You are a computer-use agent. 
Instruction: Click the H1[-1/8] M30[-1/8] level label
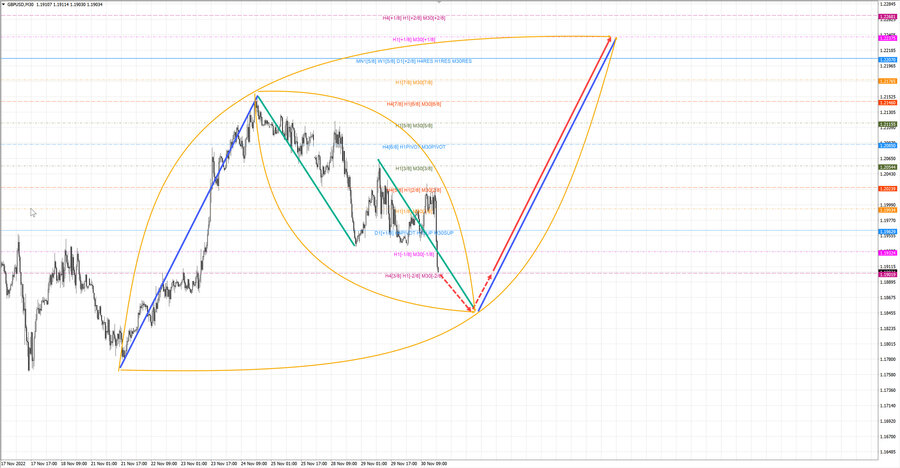coord(414,254)
